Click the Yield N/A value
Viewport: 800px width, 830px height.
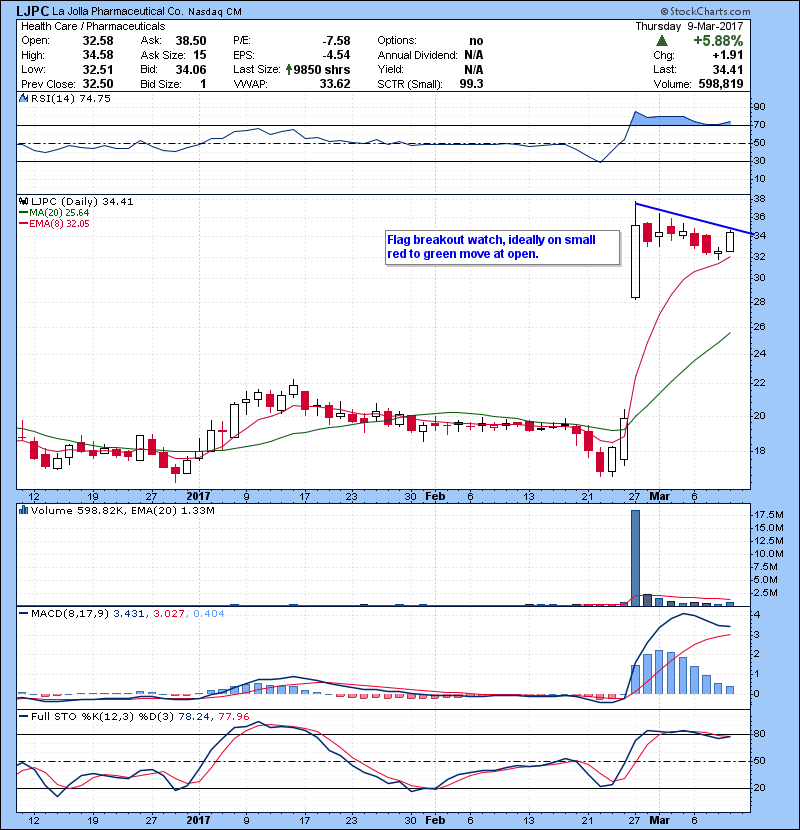point(474,69)
